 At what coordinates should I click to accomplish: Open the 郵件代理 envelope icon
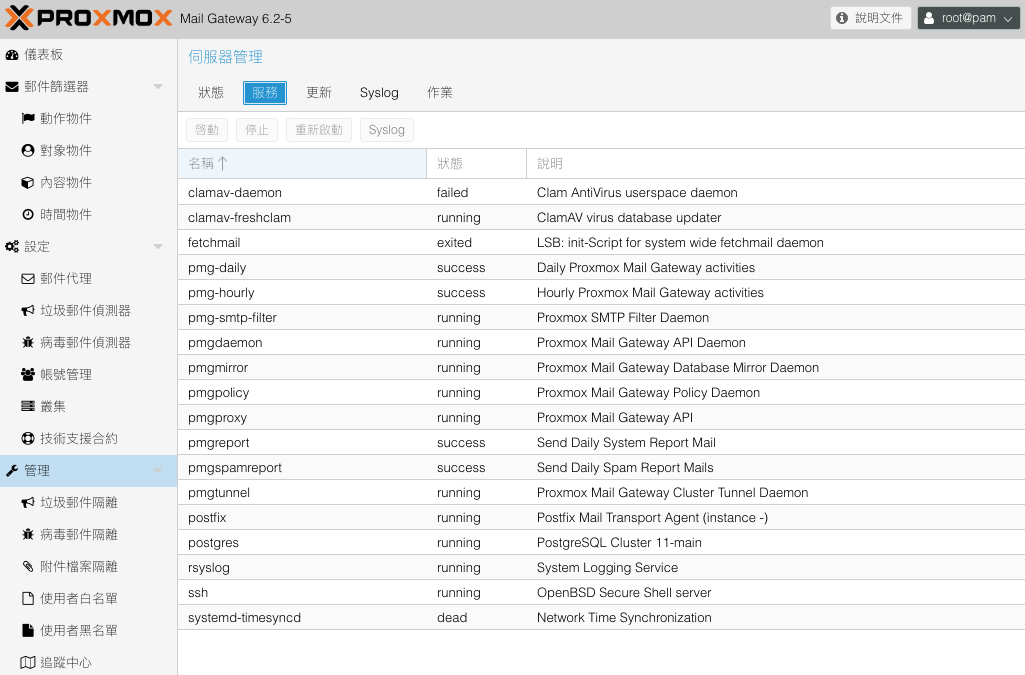point(27,279)
